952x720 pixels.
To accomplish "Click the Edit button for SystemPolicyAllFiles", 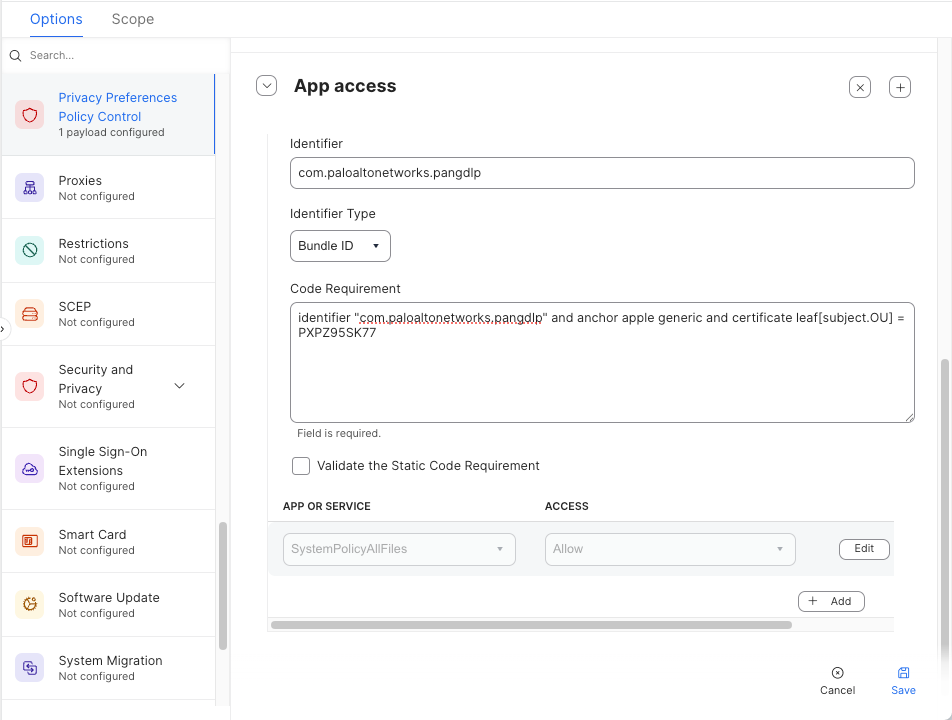I will 864,549.
